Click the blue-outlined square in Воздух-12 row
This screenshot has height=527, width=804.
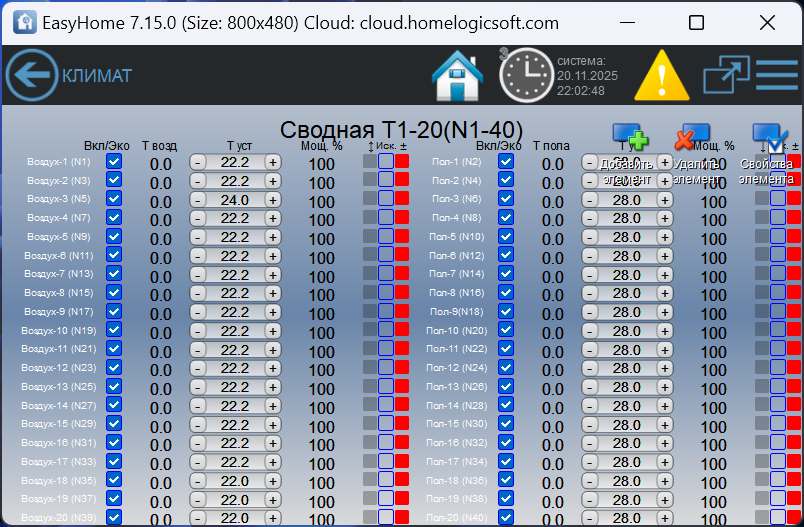coord(386,369)
